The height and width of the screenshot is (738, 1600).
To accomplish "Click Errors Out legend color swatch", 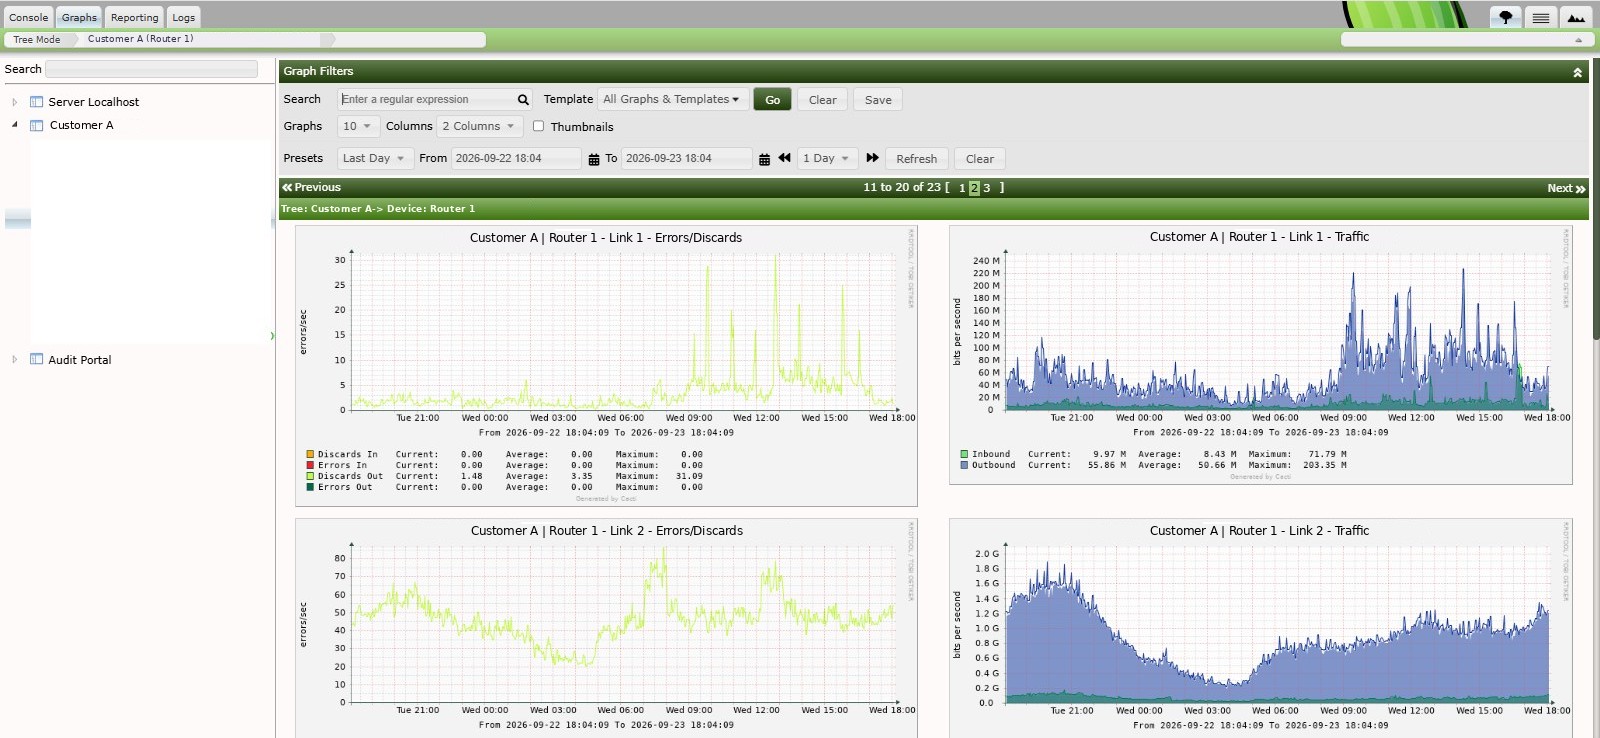I will coord(310,487).
